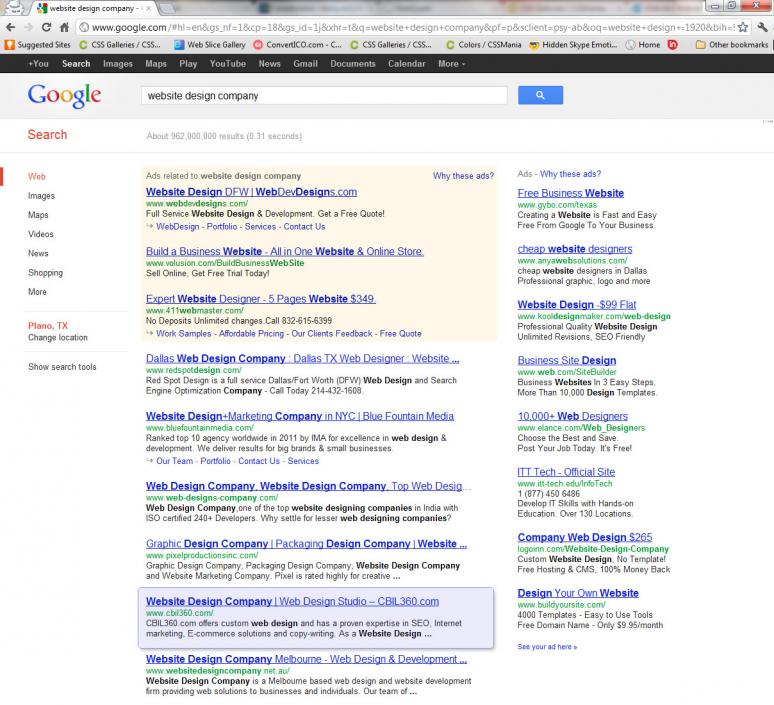Expand the More dropdown in top bar
This screenshot has width=774, height=705.
(451, 64)
